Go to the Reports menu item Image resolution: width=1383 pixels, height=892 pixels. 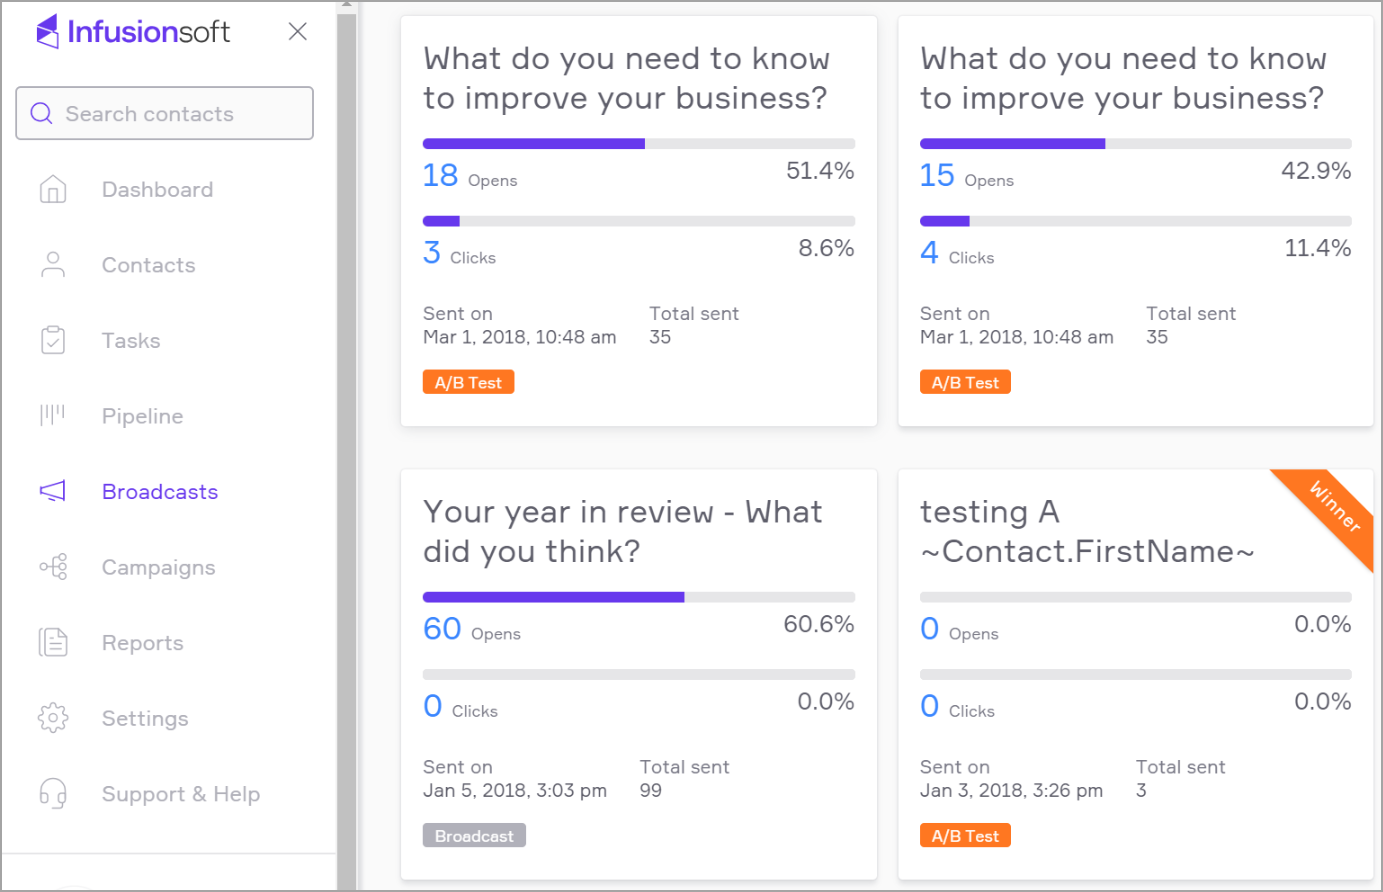(x=142, y=642)
